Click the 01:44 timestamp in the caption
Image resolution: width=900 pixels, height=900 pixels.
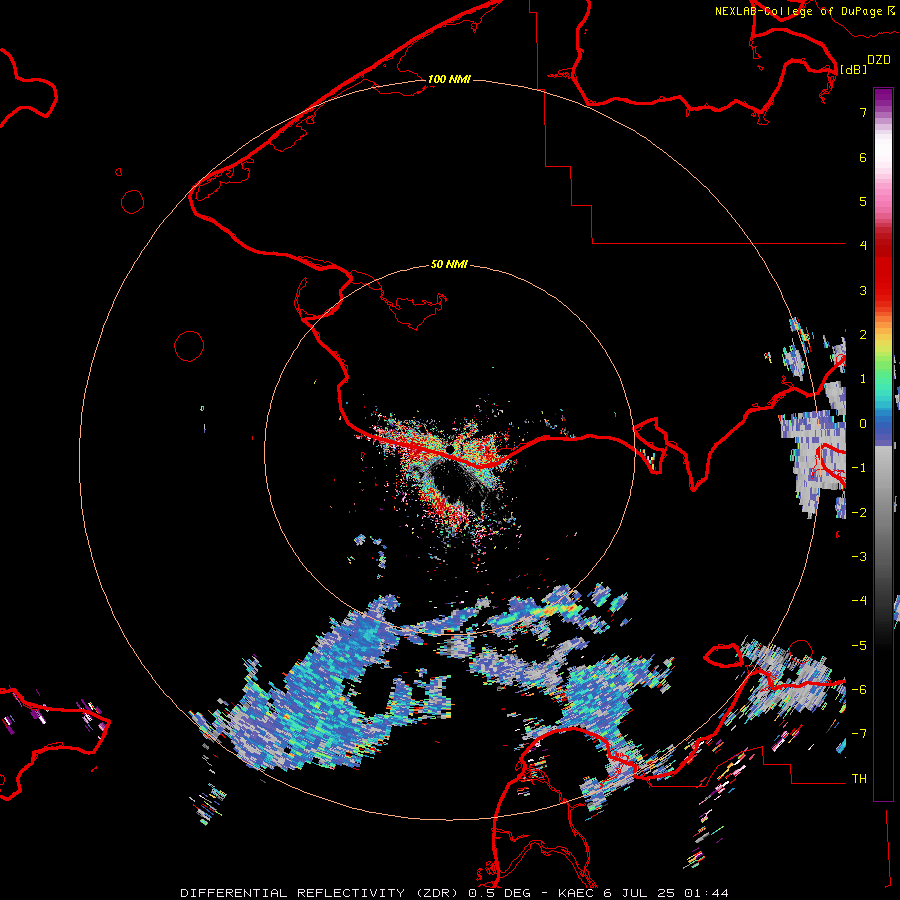click(706, 893)
